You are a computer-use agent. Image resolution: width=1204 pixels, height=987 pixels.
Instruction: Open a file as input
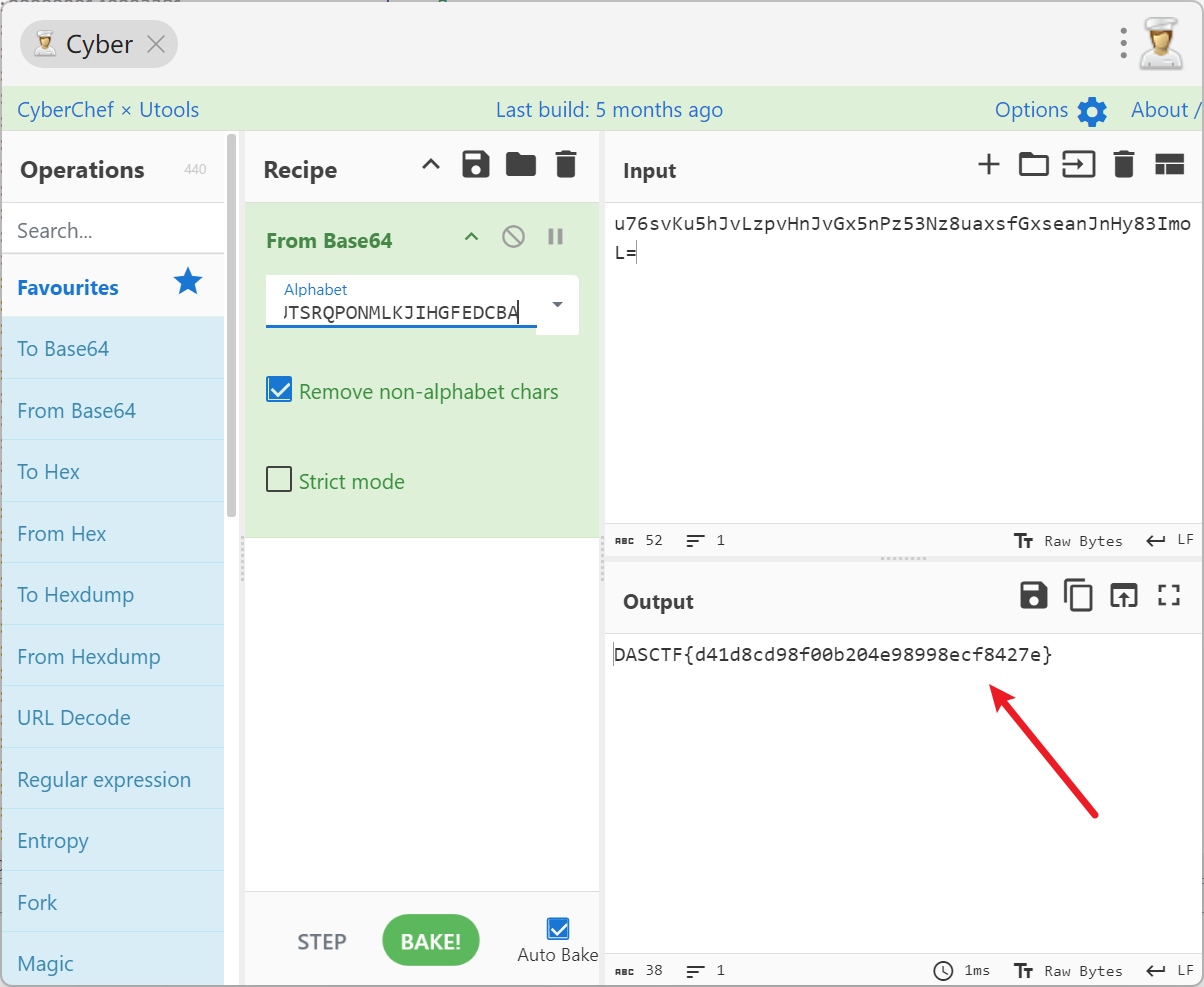(x=1078, y=165)
